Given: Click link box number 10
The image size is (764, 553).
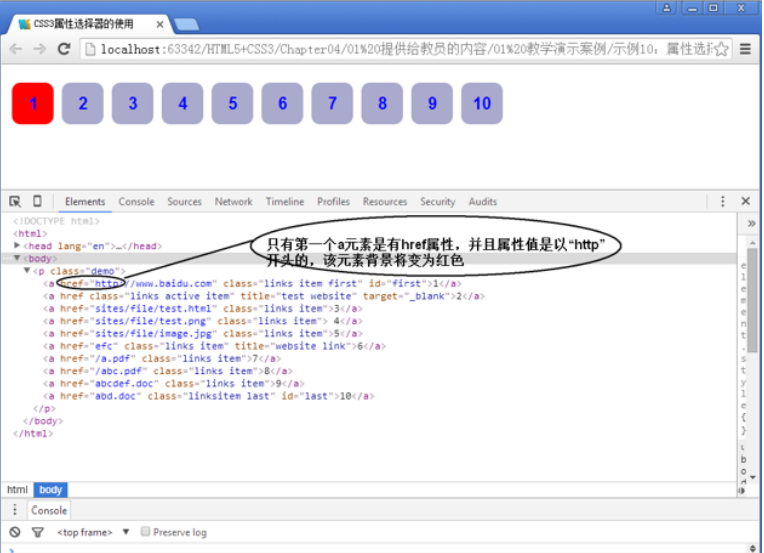Looking at the screenshot, I should 482,103.
